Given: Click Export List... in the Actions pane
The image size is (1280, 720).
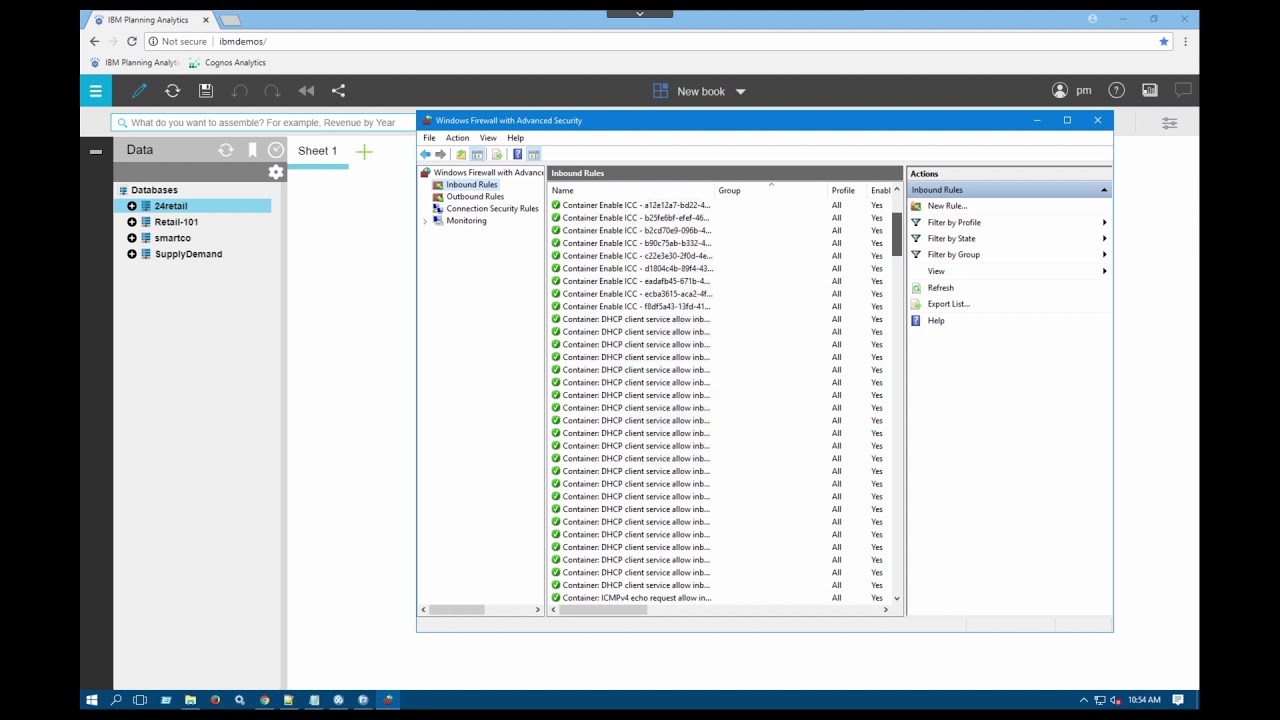Looking at the screenshot, I should click(948, 304).
